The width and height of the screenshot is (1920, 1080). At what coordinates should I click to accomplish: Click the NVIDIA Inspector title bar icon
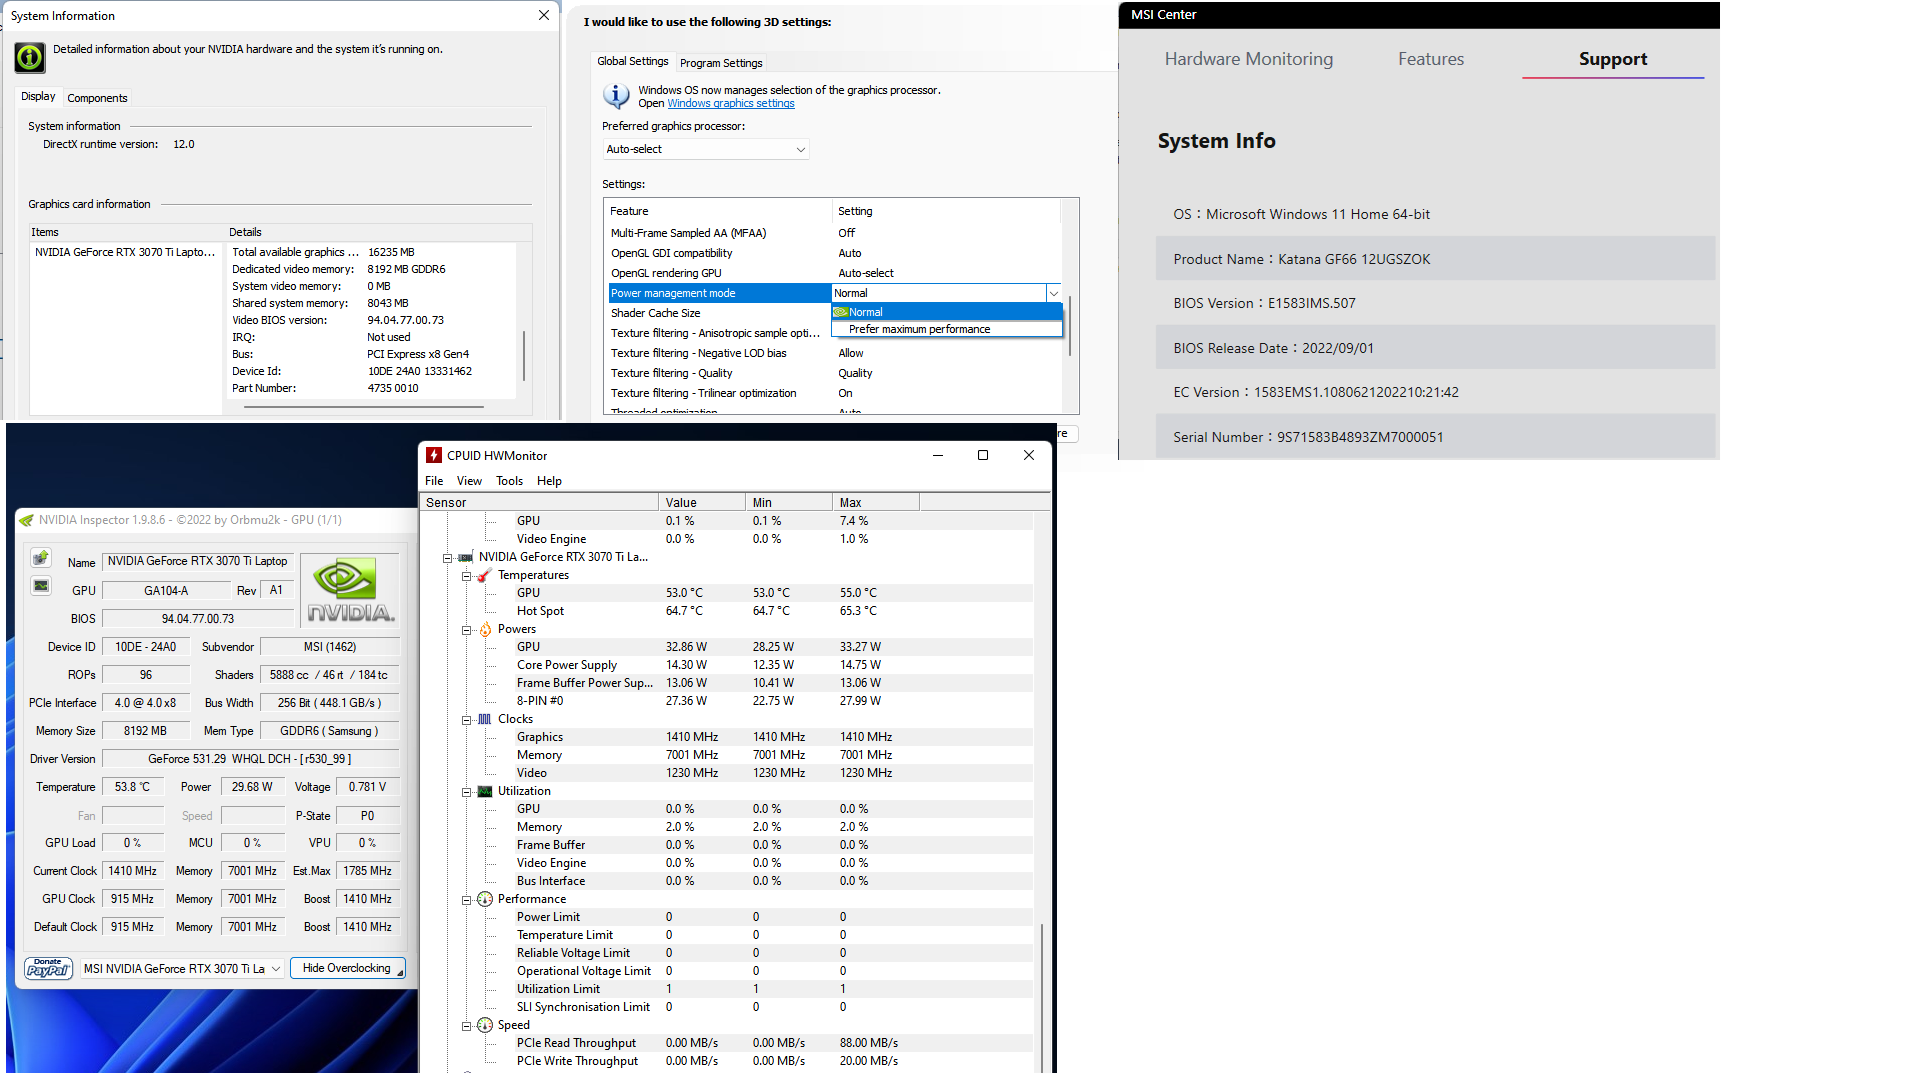(26, 520)
